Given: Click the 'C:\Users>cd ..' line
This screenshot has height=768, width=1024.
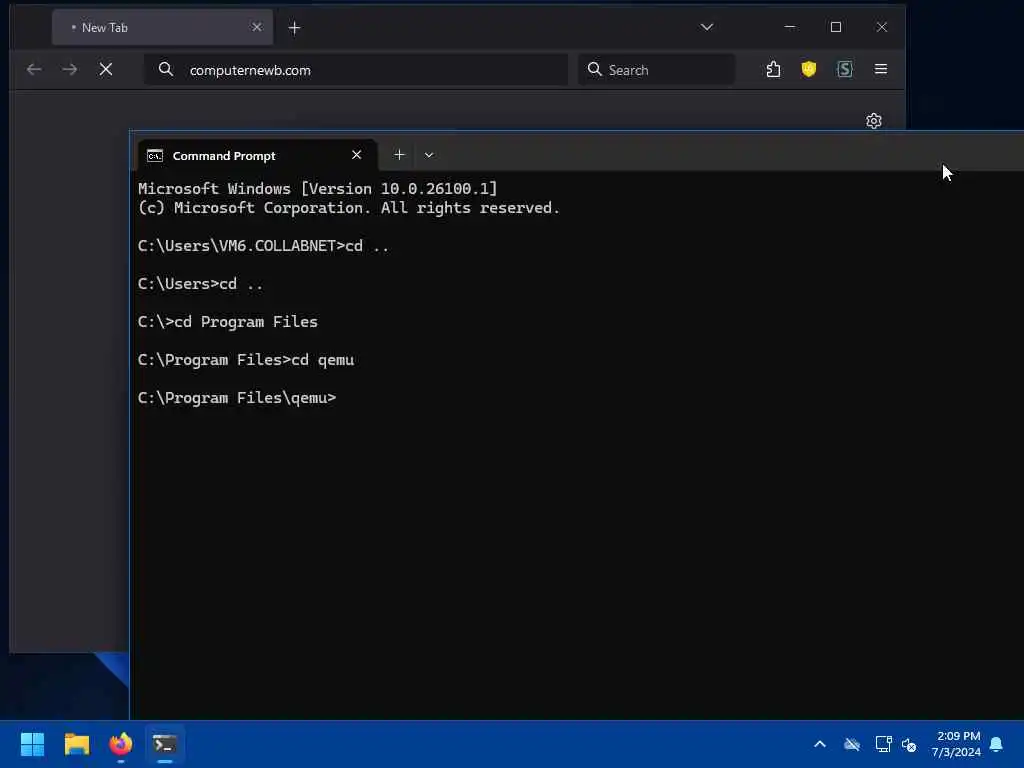Looking at the screenshot, I should coord(200,284).
